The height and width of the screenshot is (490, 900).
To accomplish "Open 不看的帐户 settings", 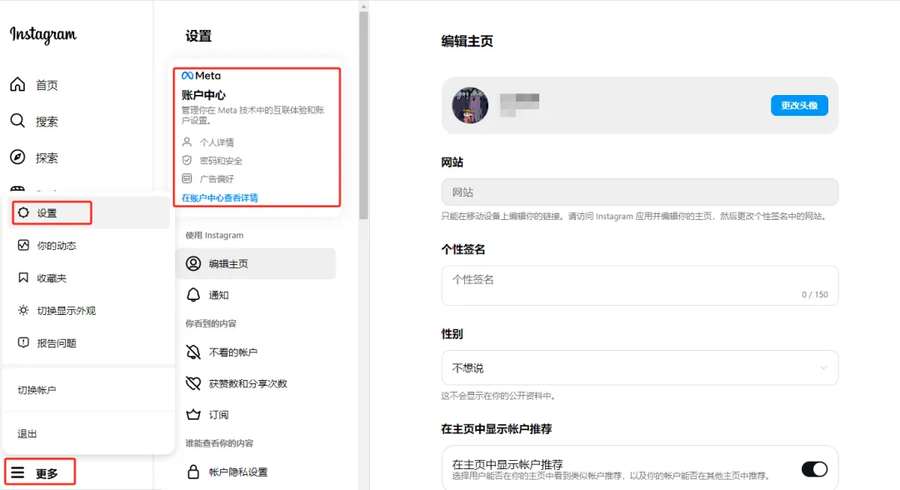I will pos(256,352).
